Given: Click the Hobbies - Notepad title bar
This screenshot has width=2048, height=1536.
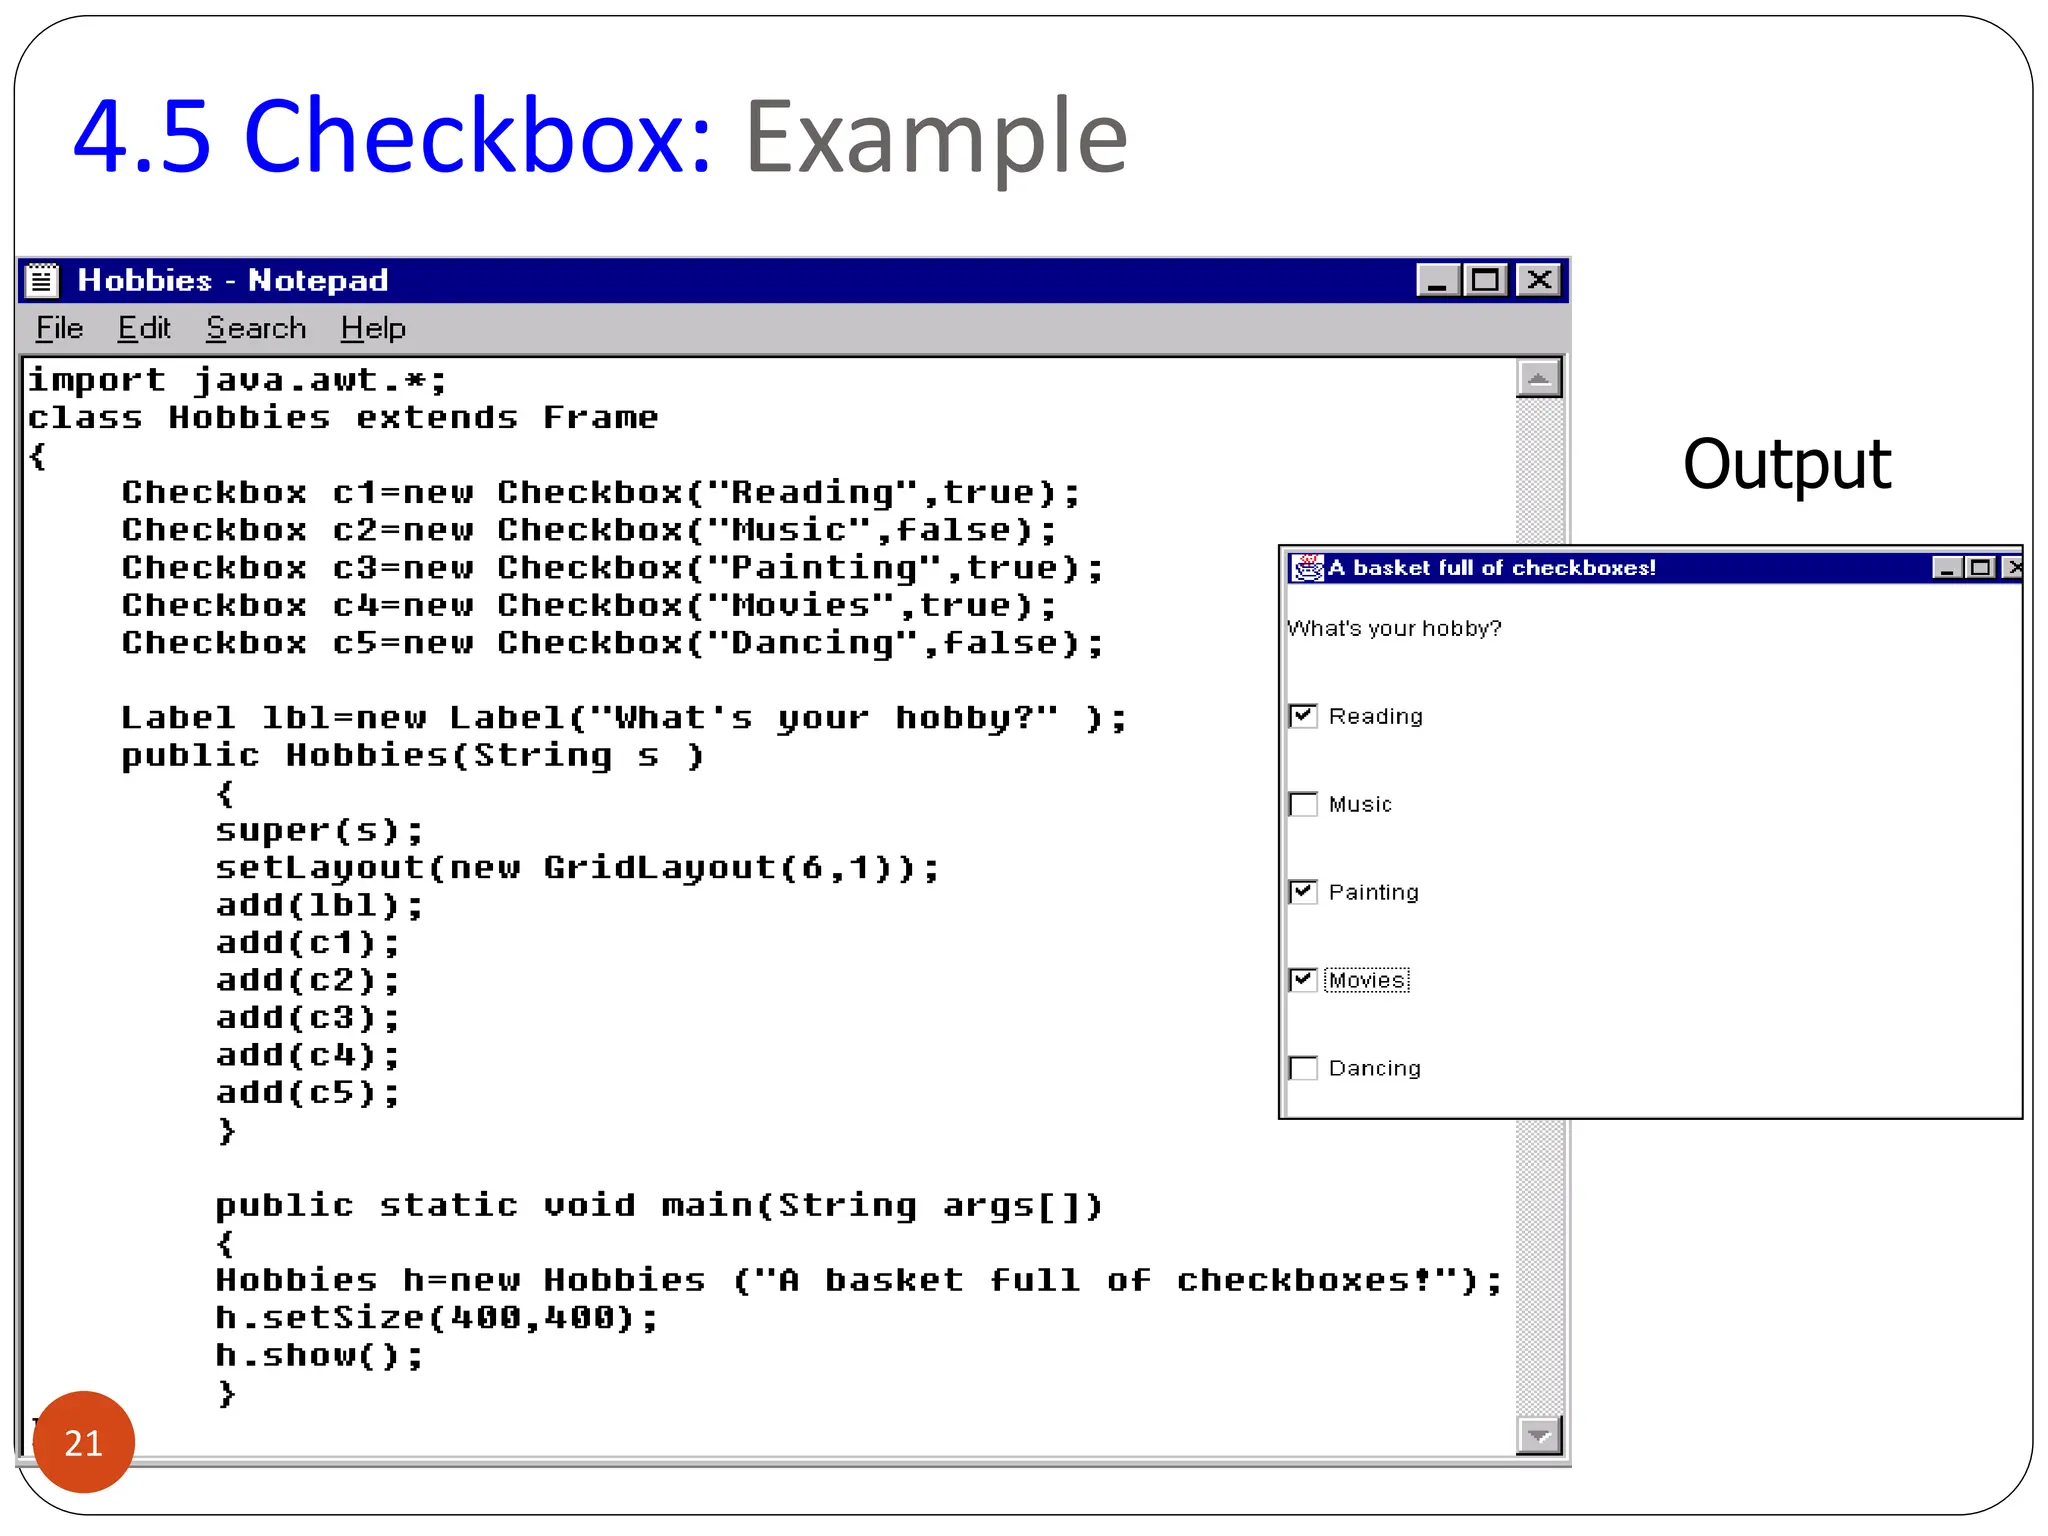Looking at the screenshot, I should [x=793, y=280].
